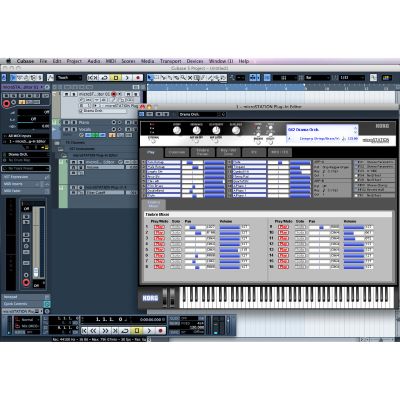Viewport: 400px width, 400px height.
Task: Select the Timbre Mixer tab
Action: (154, 204)
